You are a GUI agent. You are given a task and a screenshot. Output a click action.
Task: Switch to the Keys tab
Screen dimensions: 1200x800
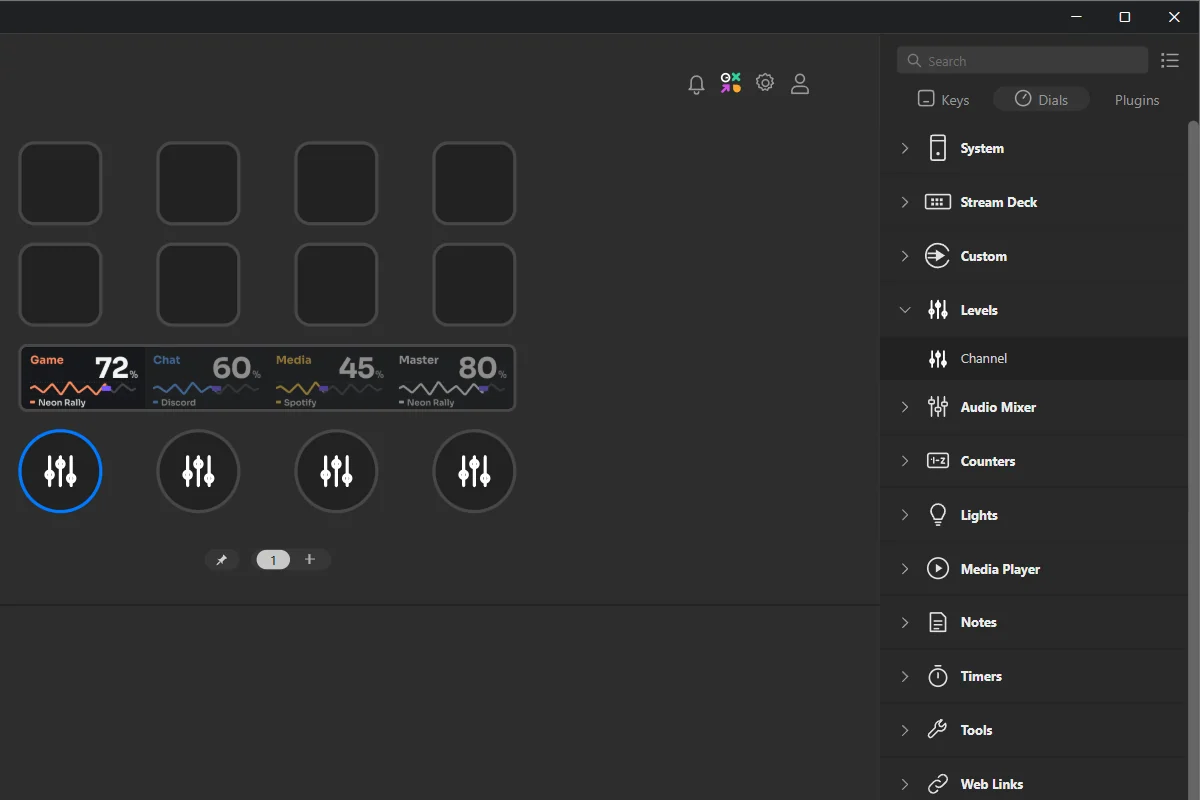[x=943, y=100]
